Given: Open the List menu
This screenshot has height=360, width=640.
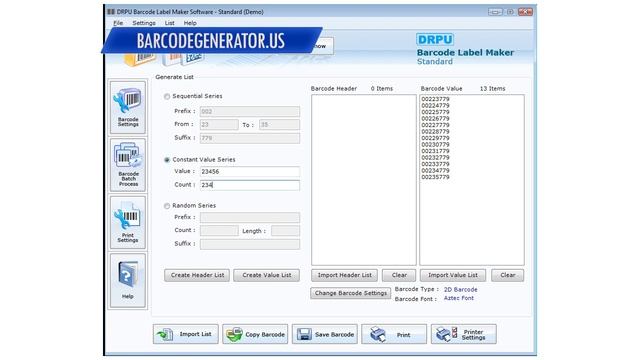Looking at the screenshot, I should 169,23.
